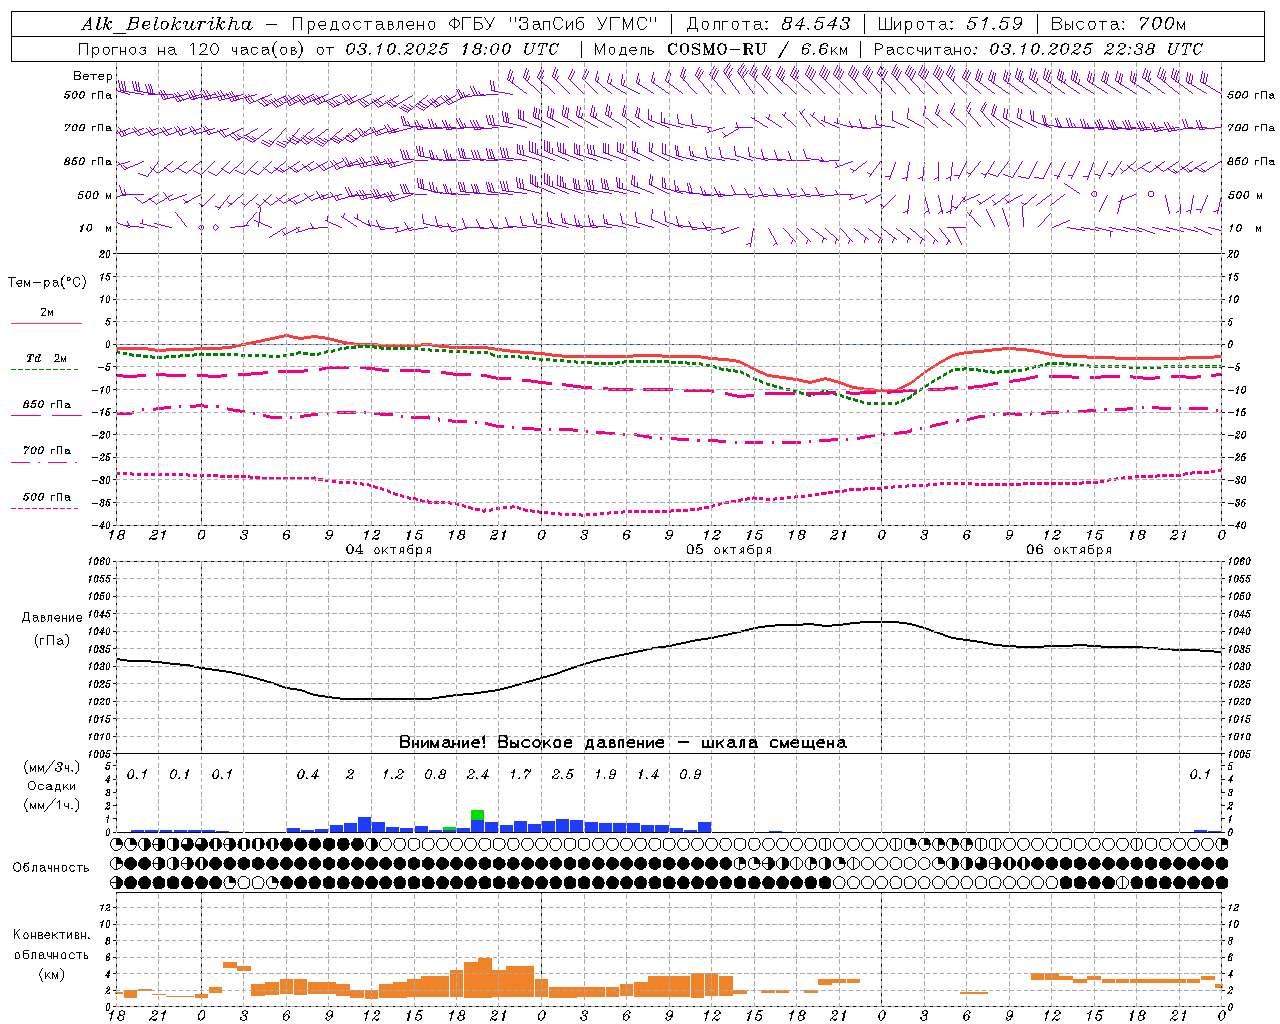Click the Alk_Belokurikha station title

pos(167,24)
